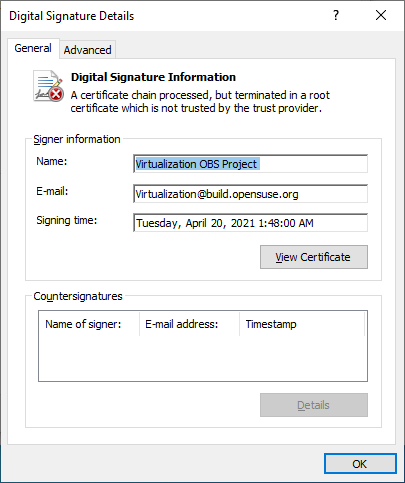This screenshot has width=405, height=483.
Task: Click the signer Name text field
Action: click(250, 164)
